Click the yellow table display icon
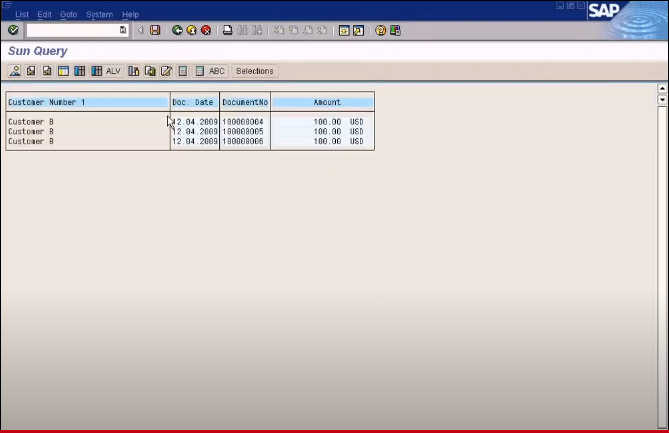The width and height of the screenshot is (669, 433). pos(63,71)
